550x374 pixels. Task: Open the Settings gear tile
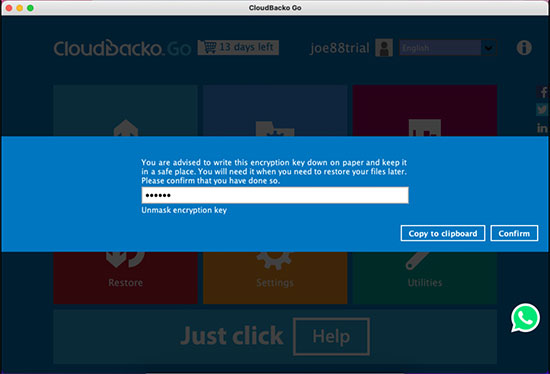(x=275, y=278)
